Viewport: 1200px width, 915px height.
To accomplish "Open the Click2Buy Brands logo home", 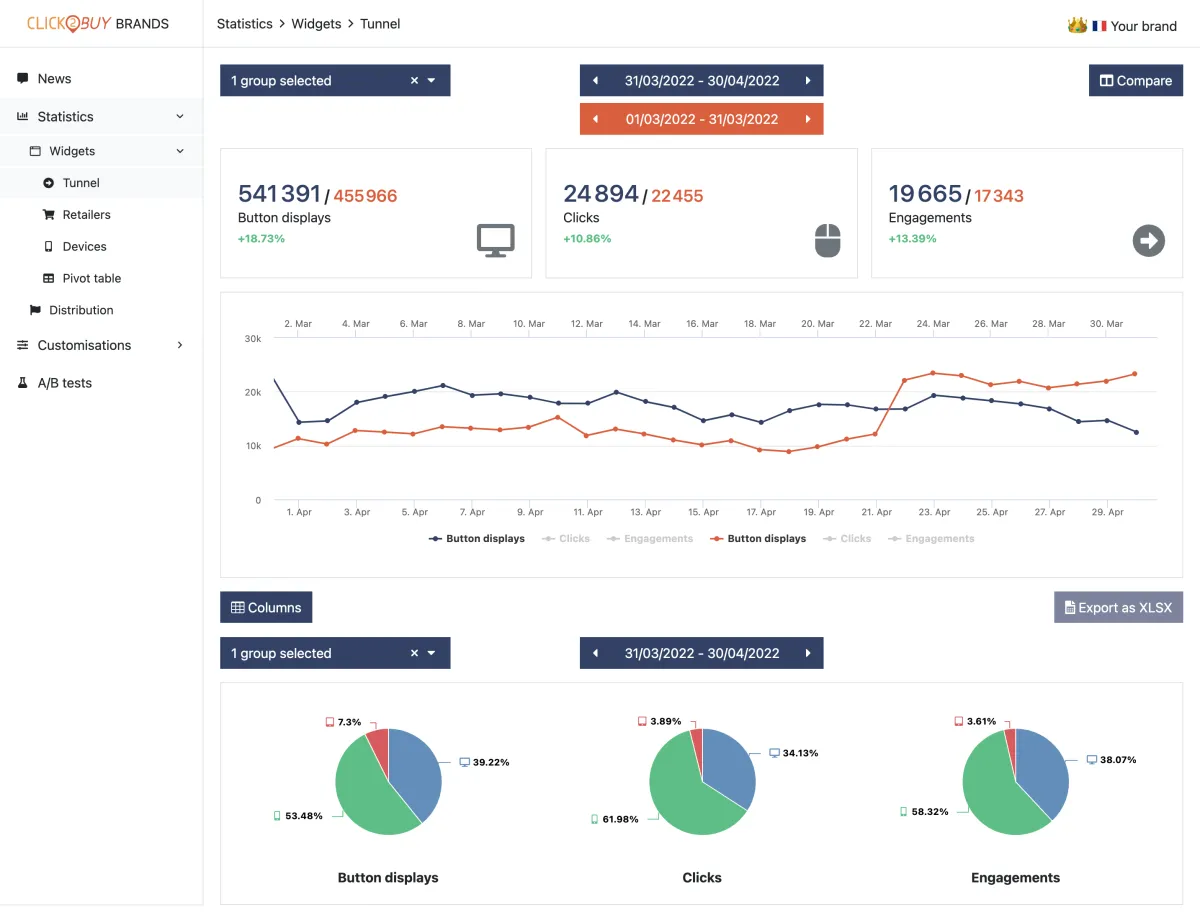I will coord(98,23).
